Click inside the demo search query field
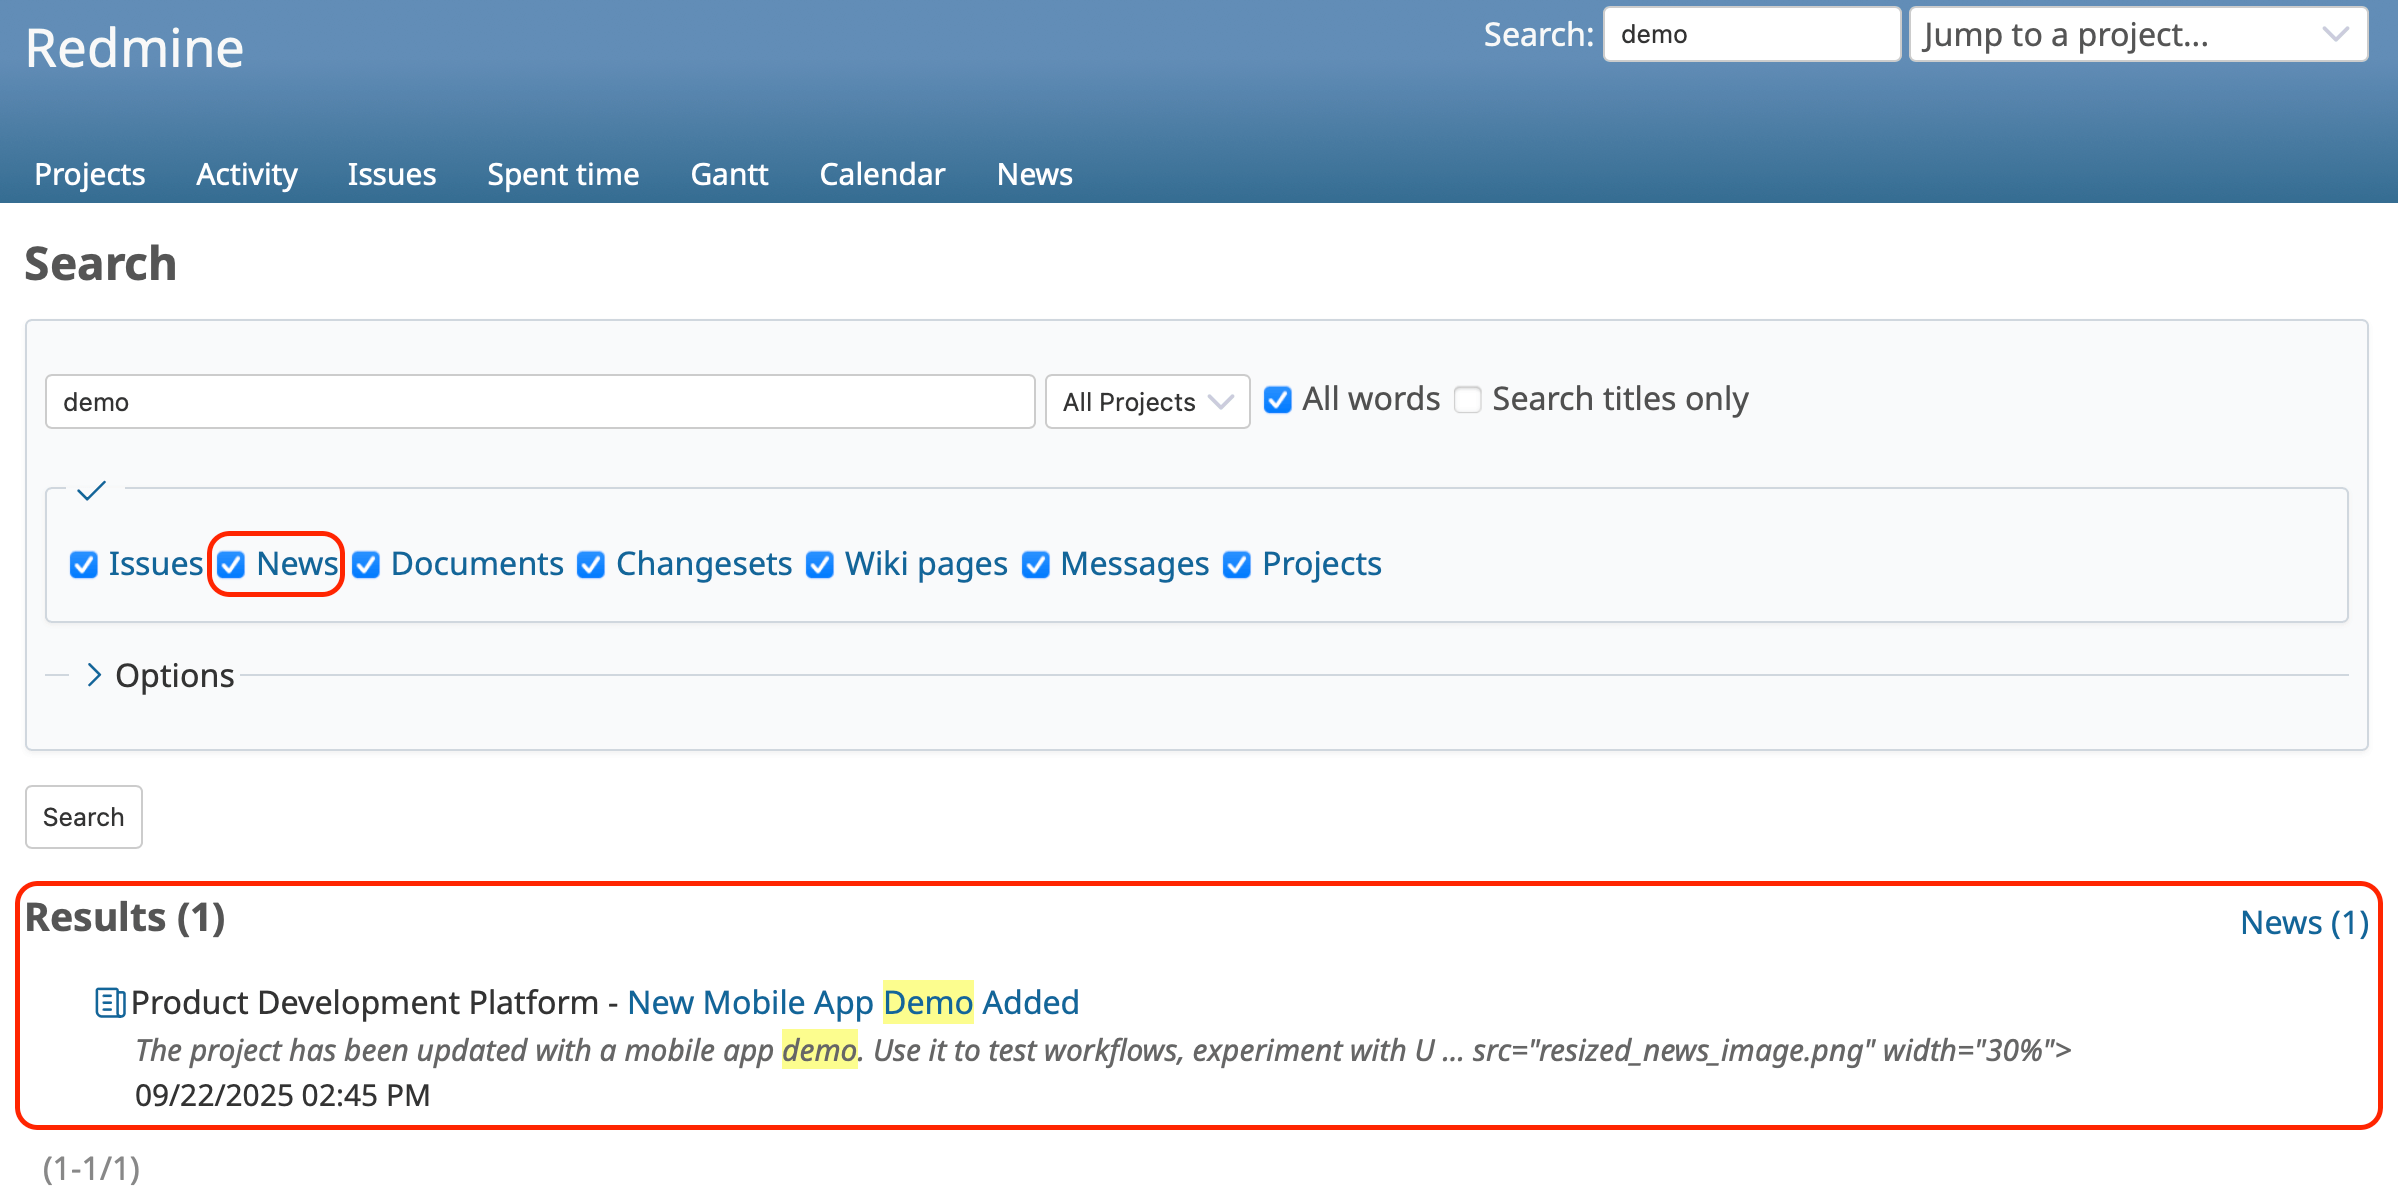 [540, 401]
